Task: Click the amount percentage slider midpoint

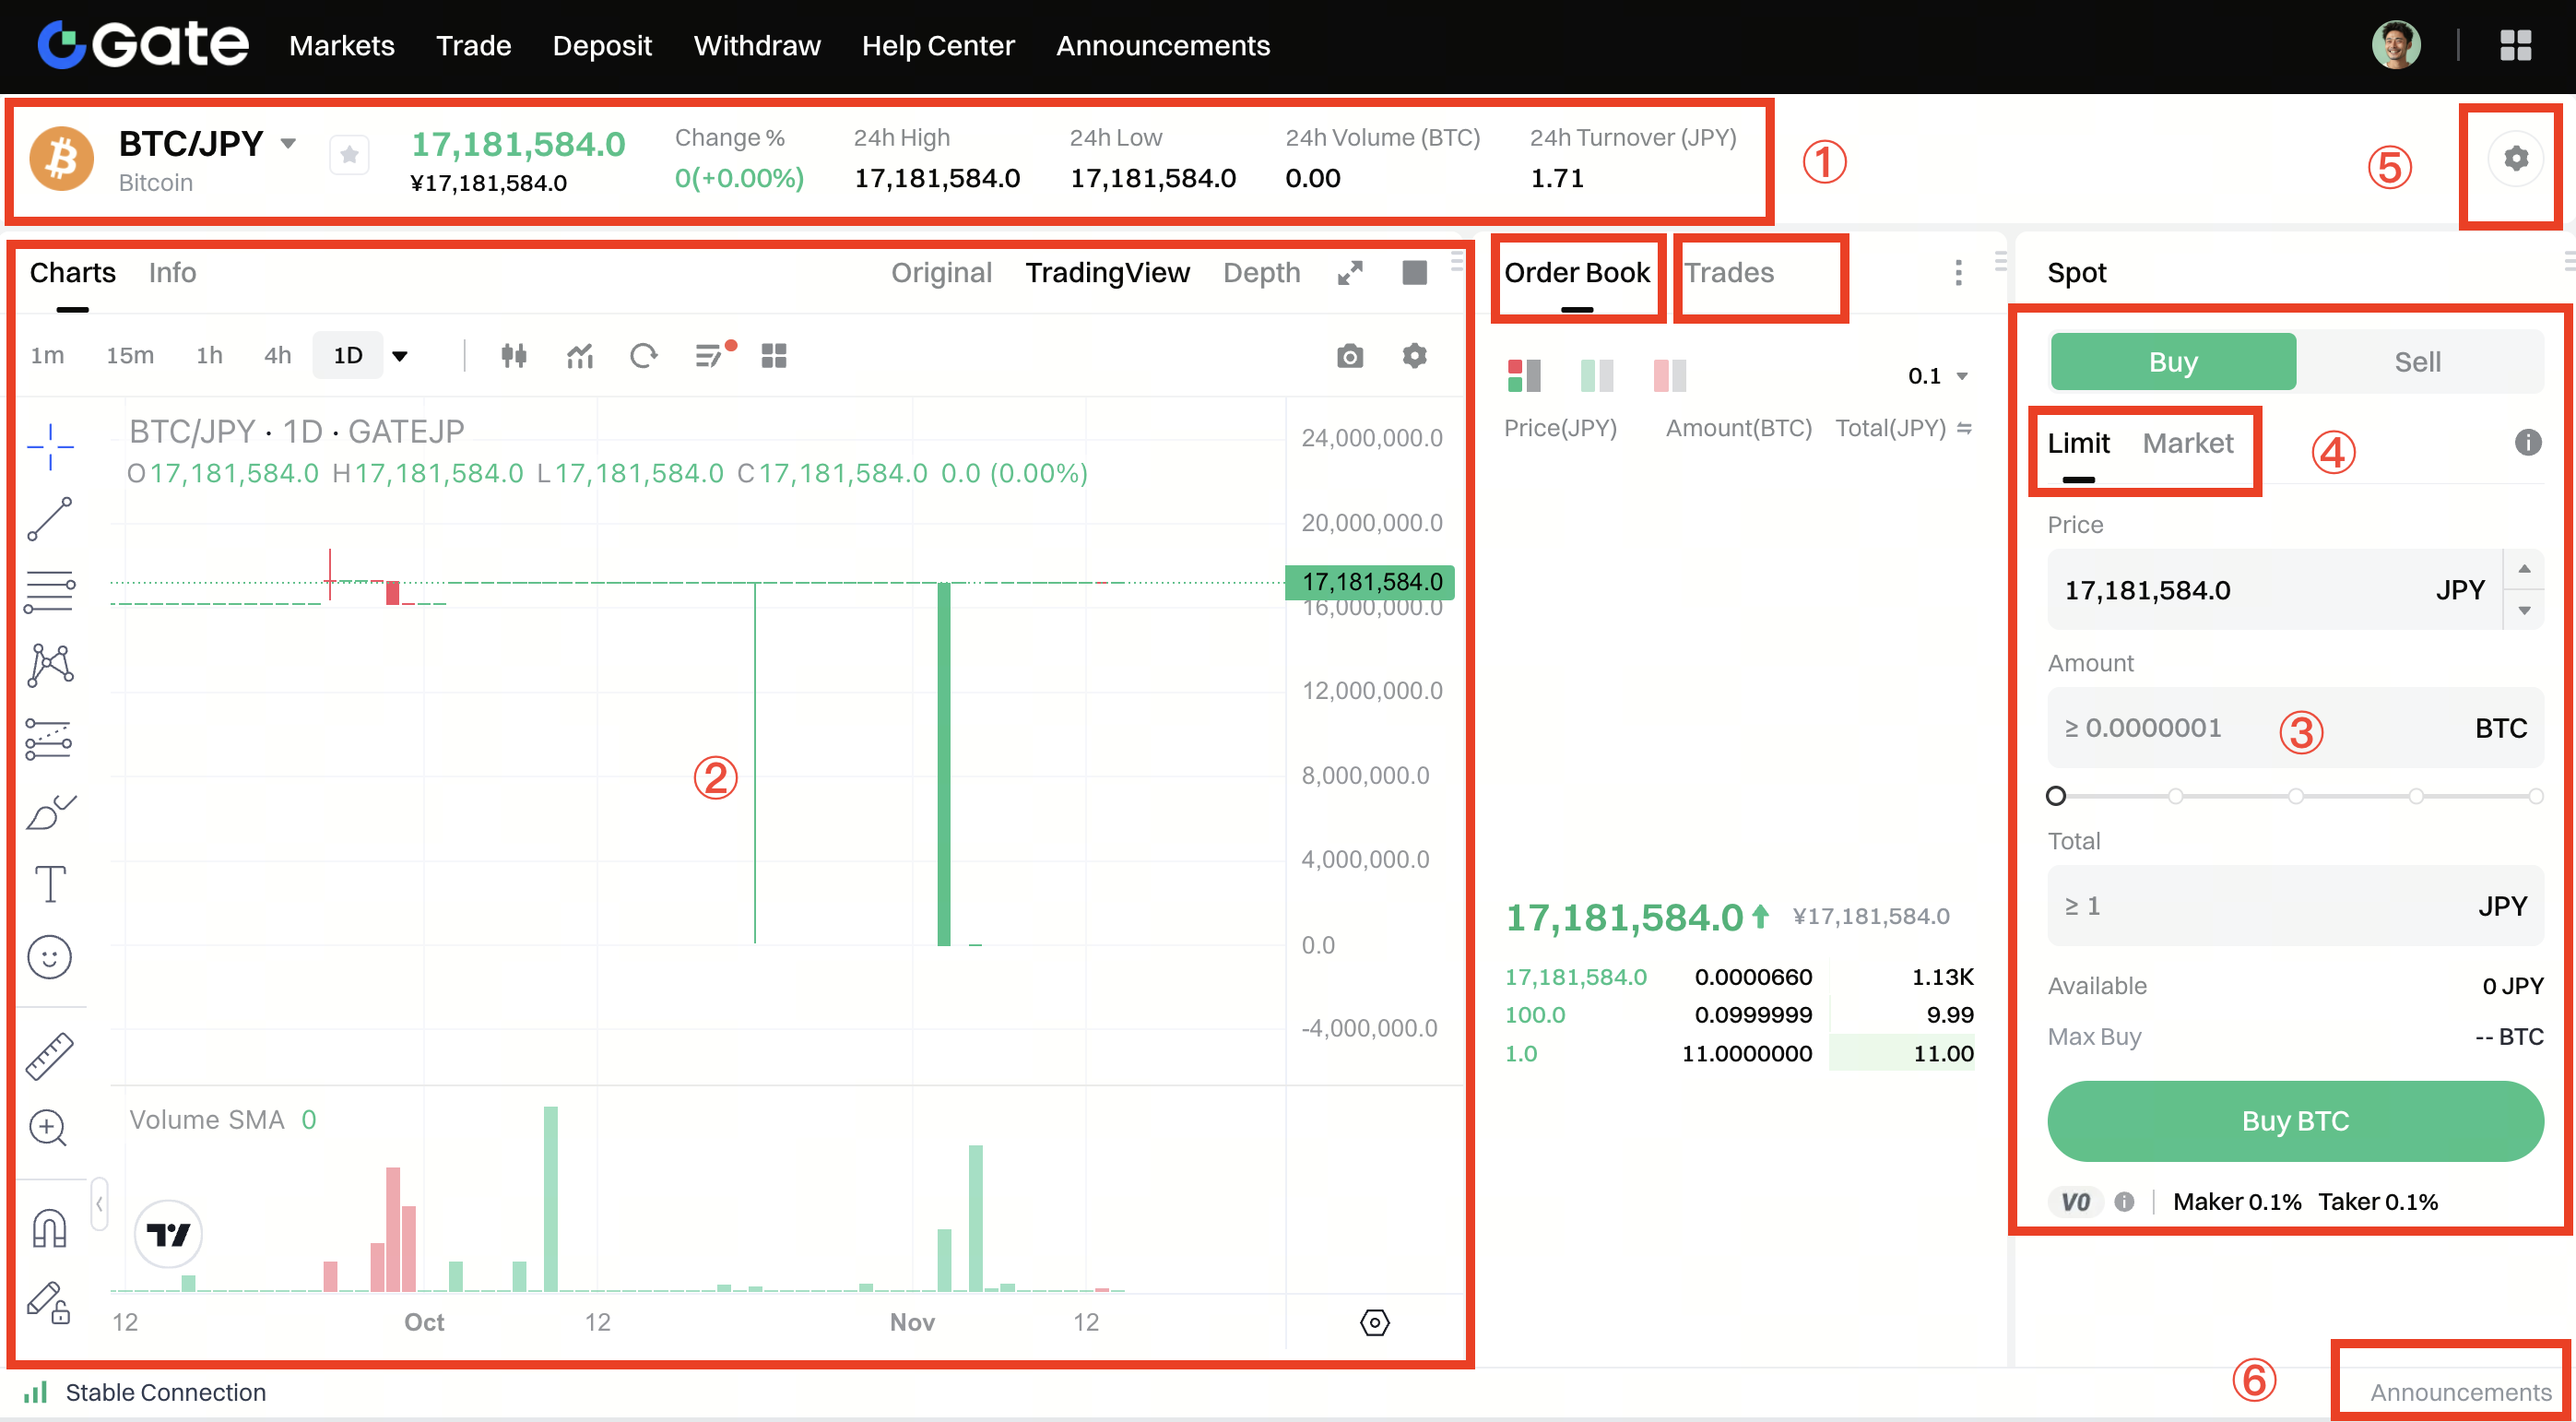Action: 2295,796
